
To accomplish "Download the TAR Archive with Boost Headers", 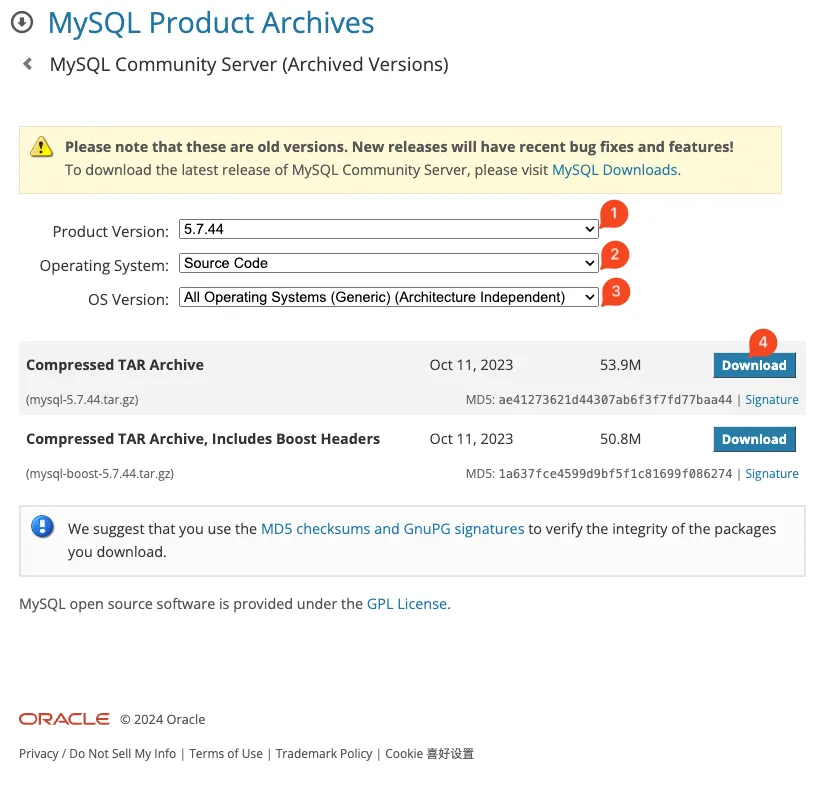I will [x=754, y=439].
